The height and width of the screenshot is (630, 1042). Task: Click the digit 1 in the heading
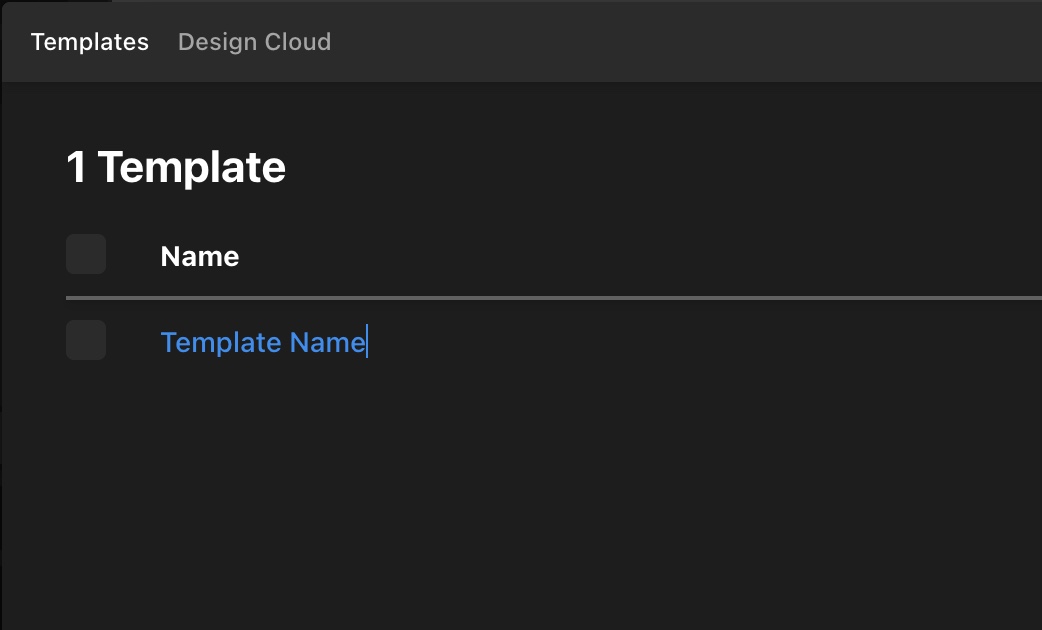pos(76,167)
